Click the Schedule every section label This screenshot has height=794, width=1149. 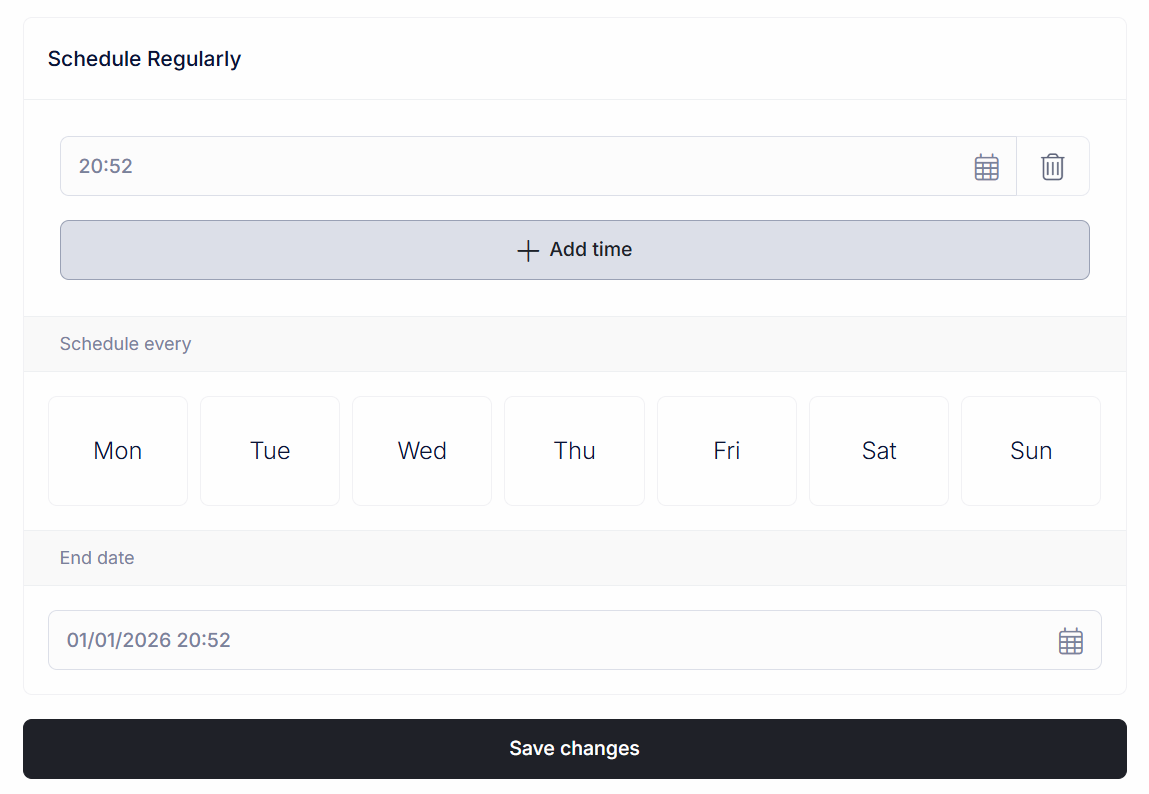click(x=125, y=344)
